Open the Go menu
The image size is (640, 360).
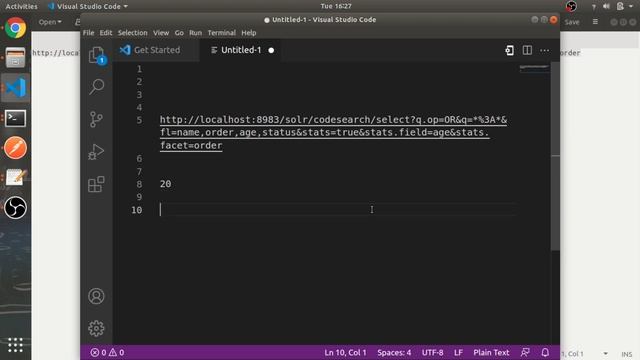pos(179,33)
